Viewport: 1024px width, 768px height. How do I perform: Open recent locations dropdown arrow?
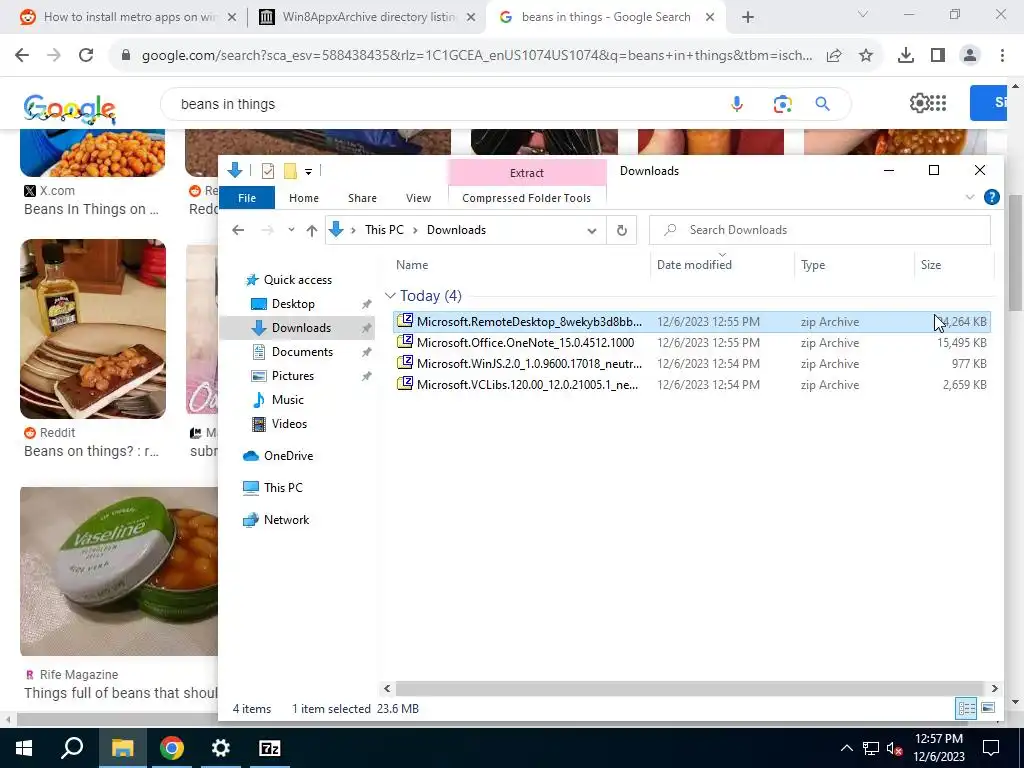291,230
